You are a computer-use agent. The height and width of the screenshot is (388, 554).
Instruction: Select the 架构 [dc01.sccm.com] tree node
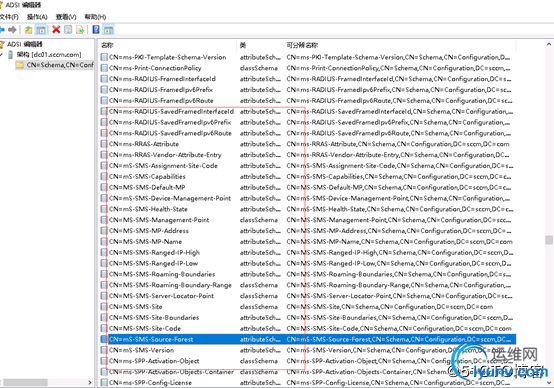click(x=49, y=54)
